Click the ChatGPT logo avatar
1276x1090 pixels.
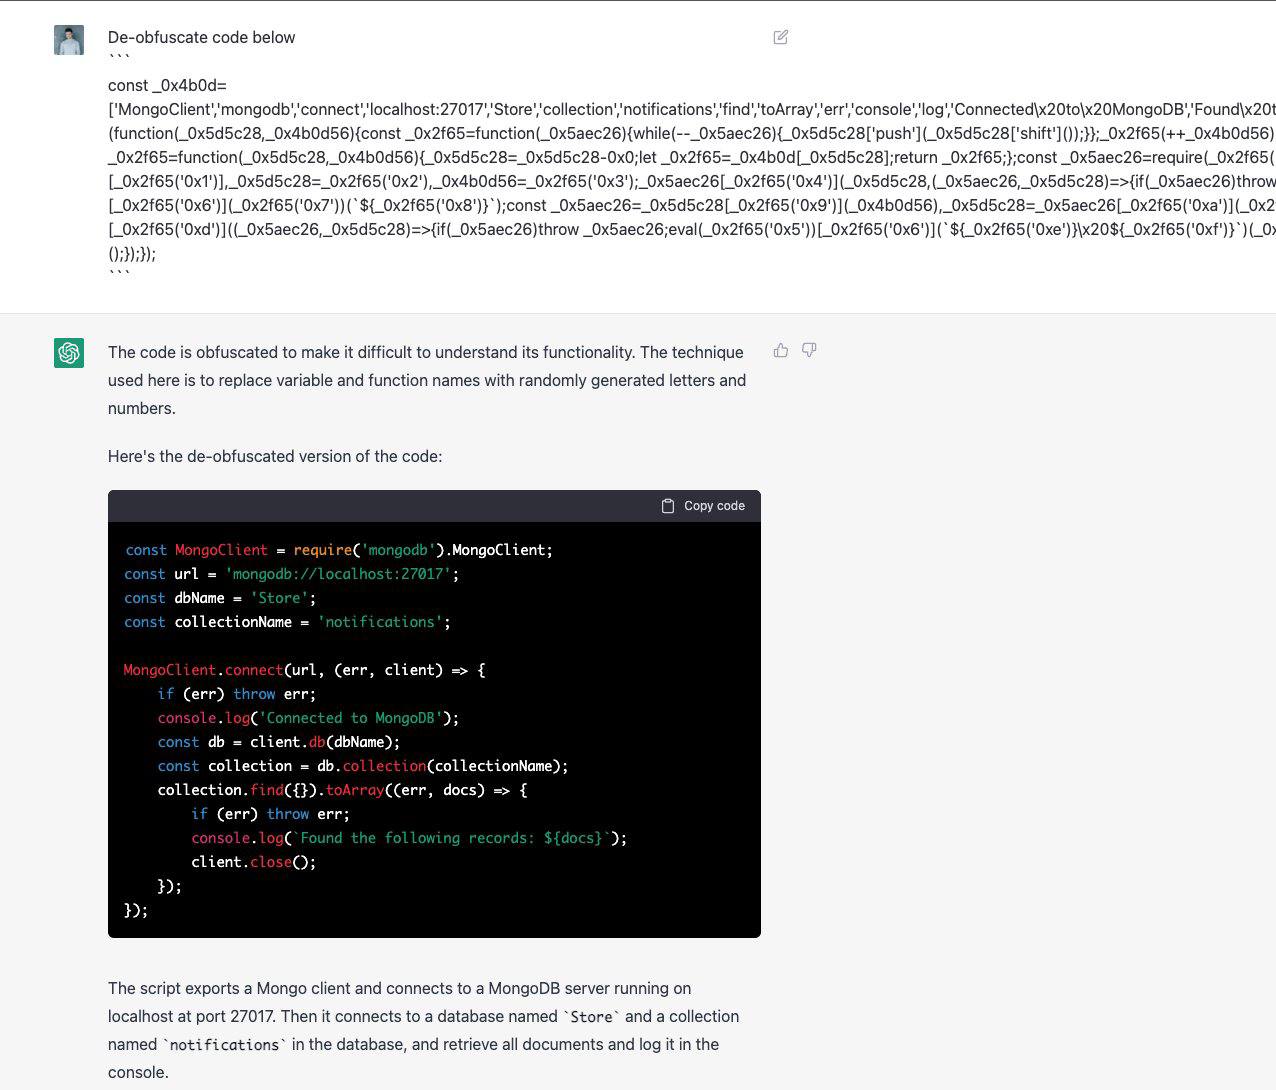click(69, 353)
